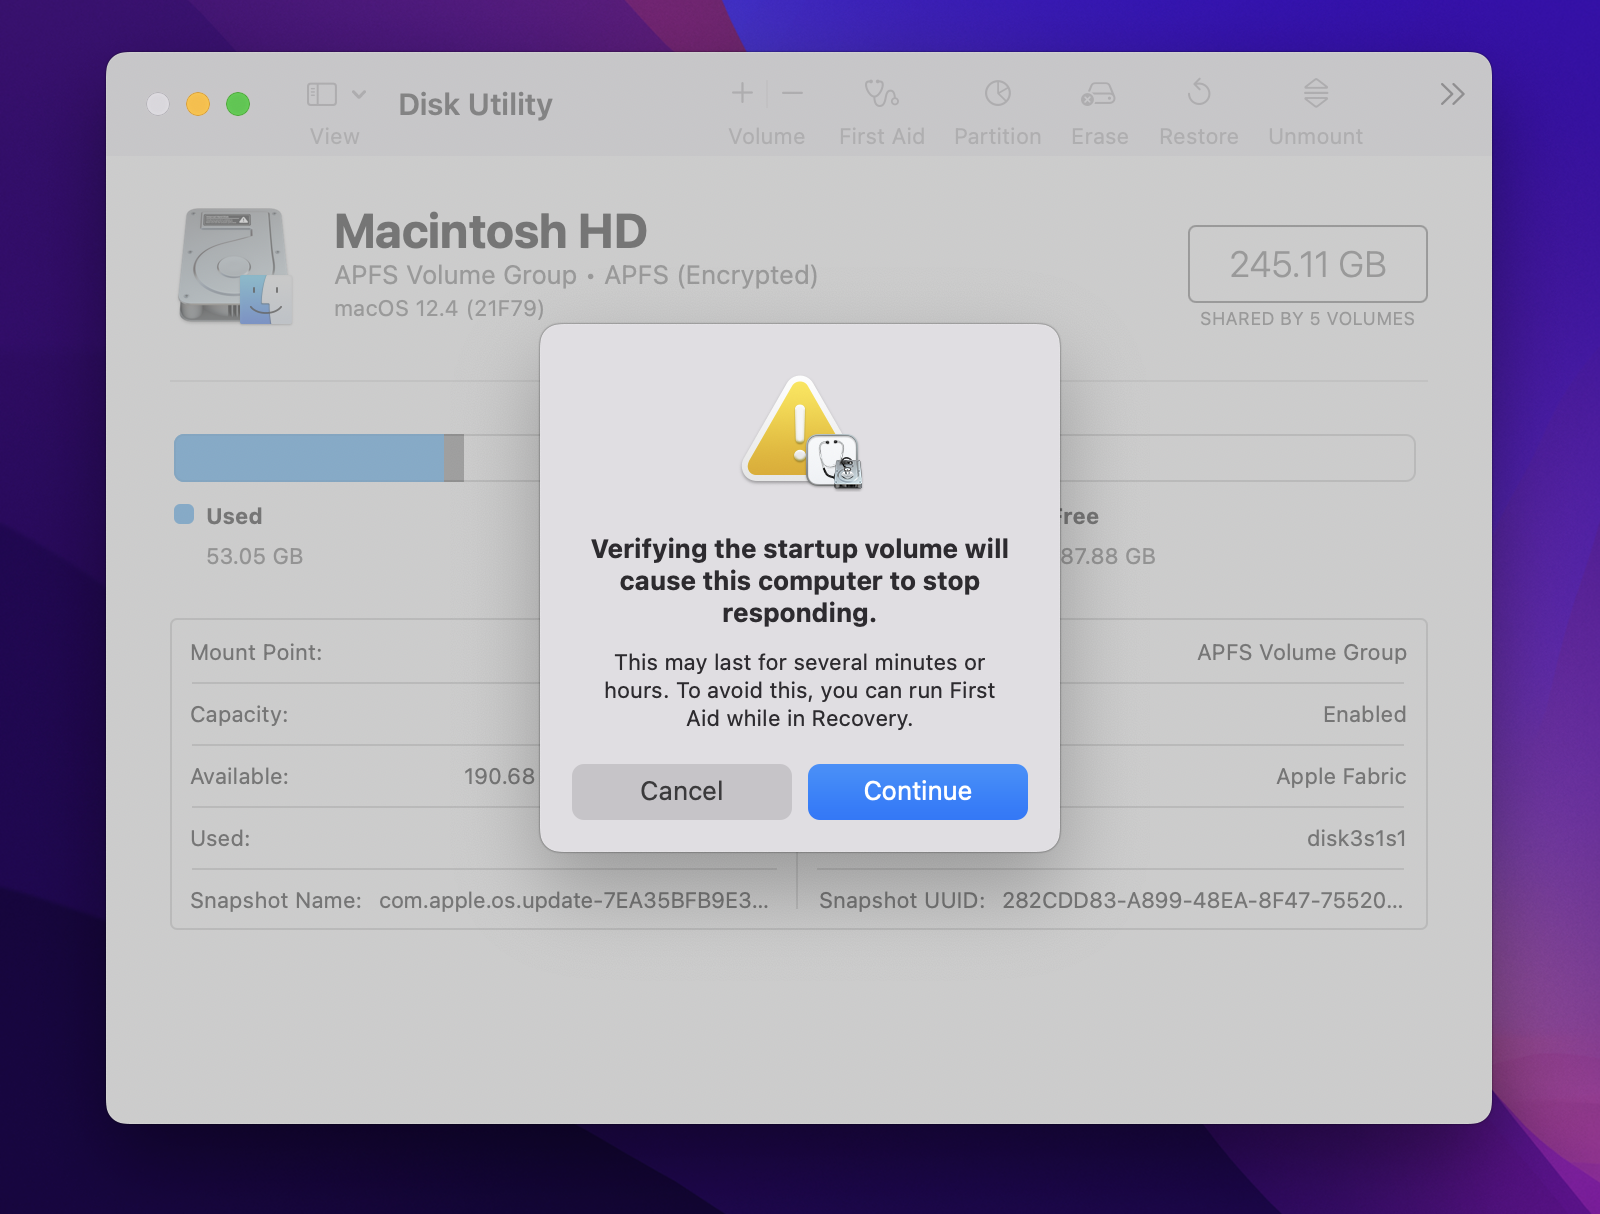Click the Snapshot Name value com.apple.os.update

[573, 900]
